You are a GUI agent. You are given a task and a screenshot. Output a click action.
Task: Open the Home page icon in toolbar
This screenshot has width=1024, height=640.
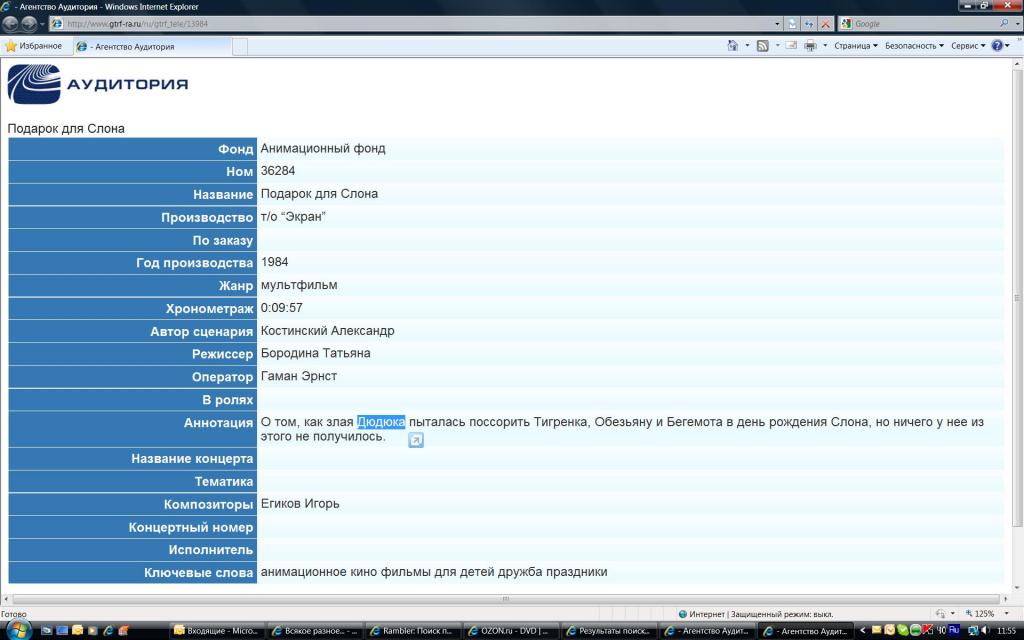tap(733, 46)
